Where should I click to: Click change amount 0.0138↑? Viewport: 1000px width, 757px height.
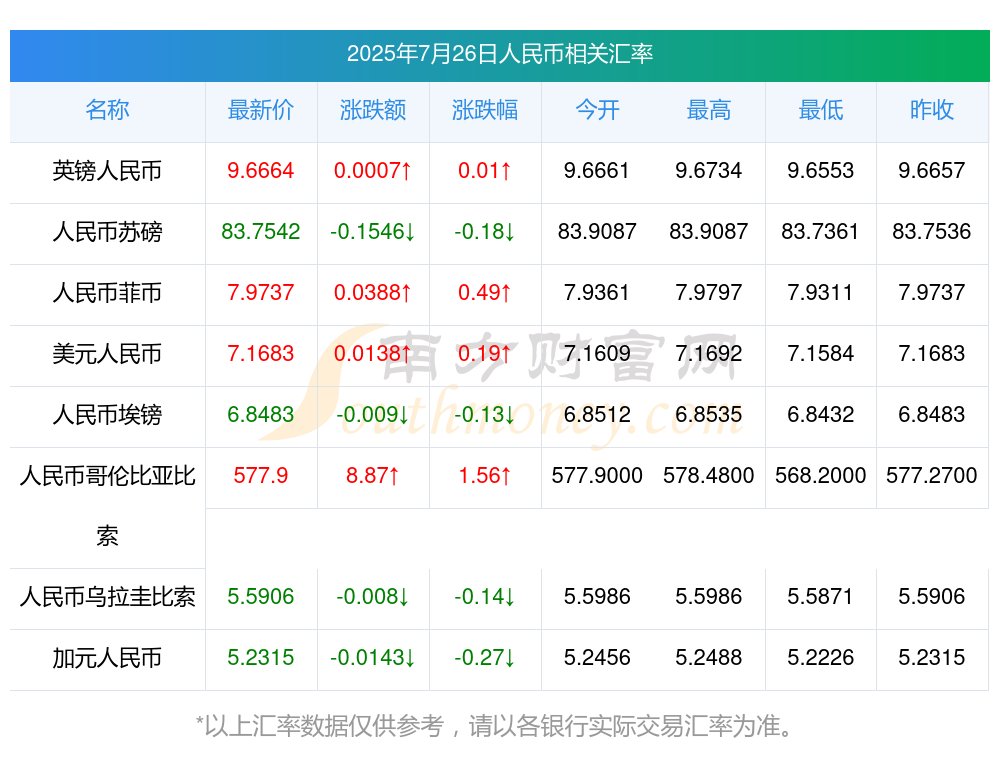pyautogui.click(x=373, y=353)
